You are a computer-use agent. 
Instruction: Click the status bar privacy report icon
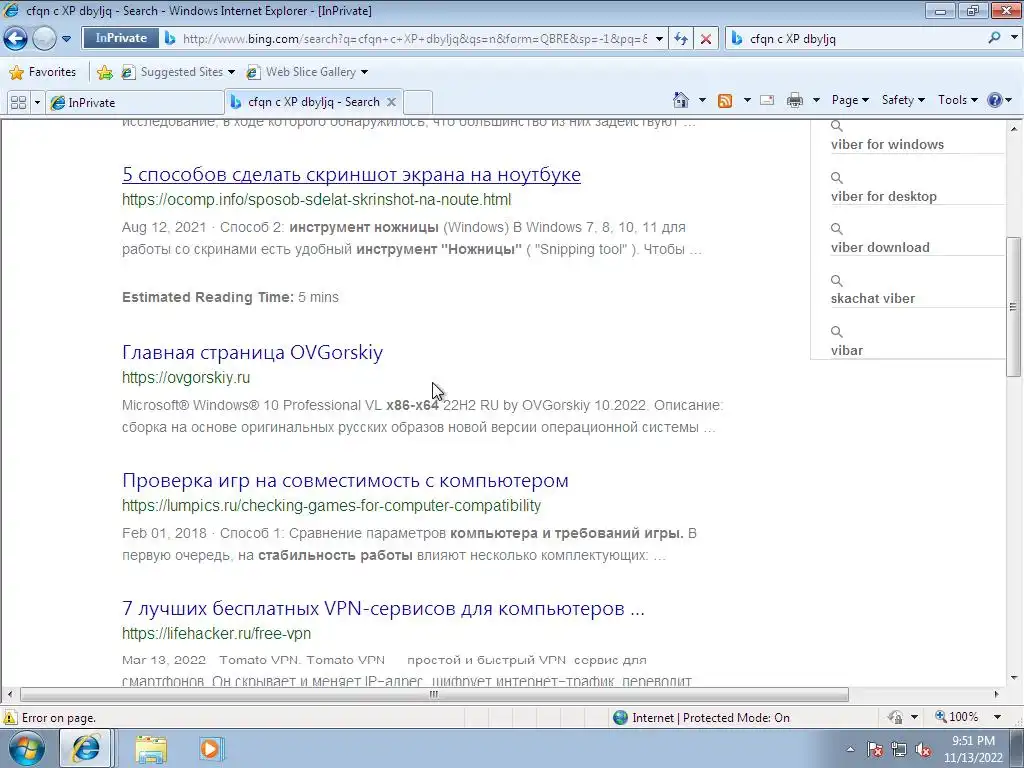pyautogui.click(x=895, y=717)
